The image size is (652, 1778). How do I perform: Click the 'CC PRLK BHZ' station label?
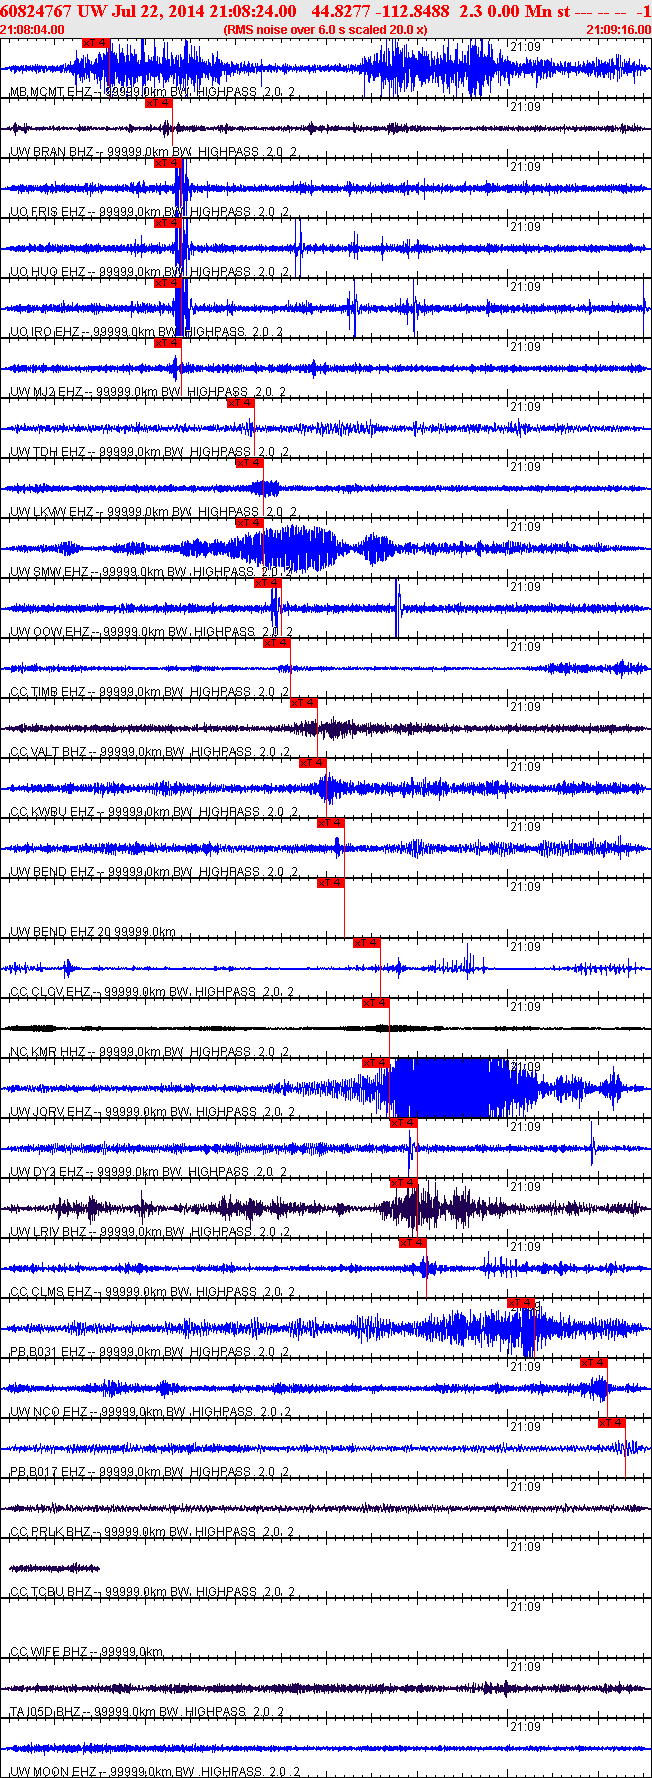(49, 1532)
